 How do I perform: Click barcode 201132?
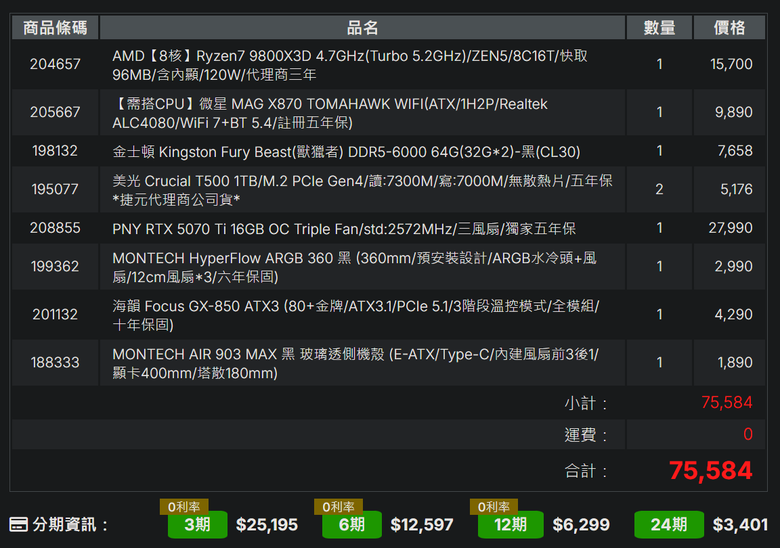[x=55, y=314]
